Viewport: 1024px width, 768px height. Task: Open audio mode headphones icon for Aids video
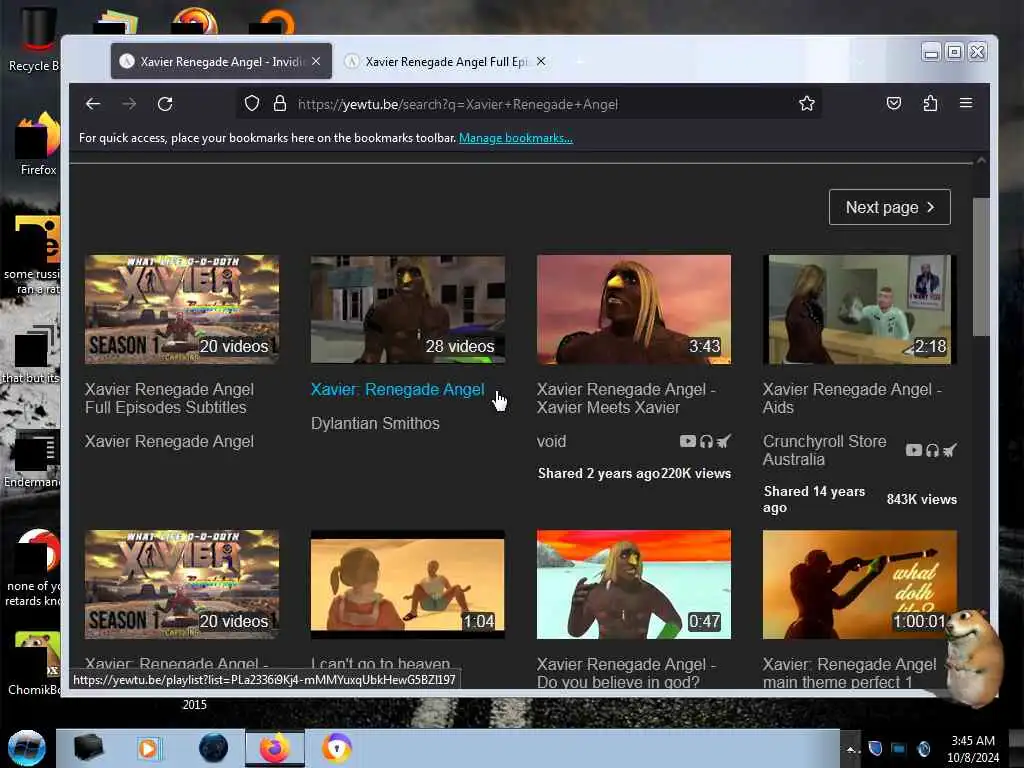coord(932,450)
